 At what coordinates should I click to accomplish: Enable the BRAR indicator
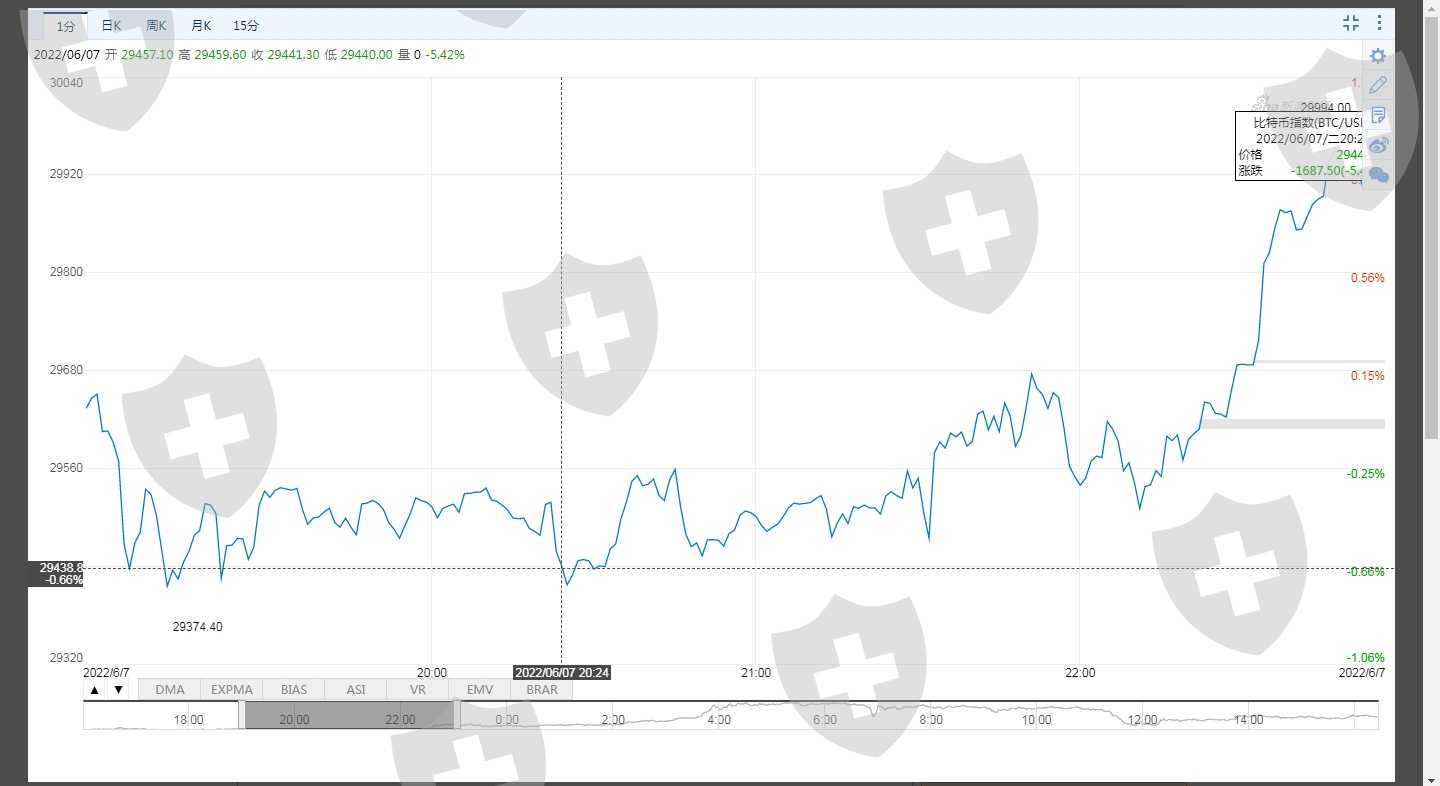tap(542, 690)
